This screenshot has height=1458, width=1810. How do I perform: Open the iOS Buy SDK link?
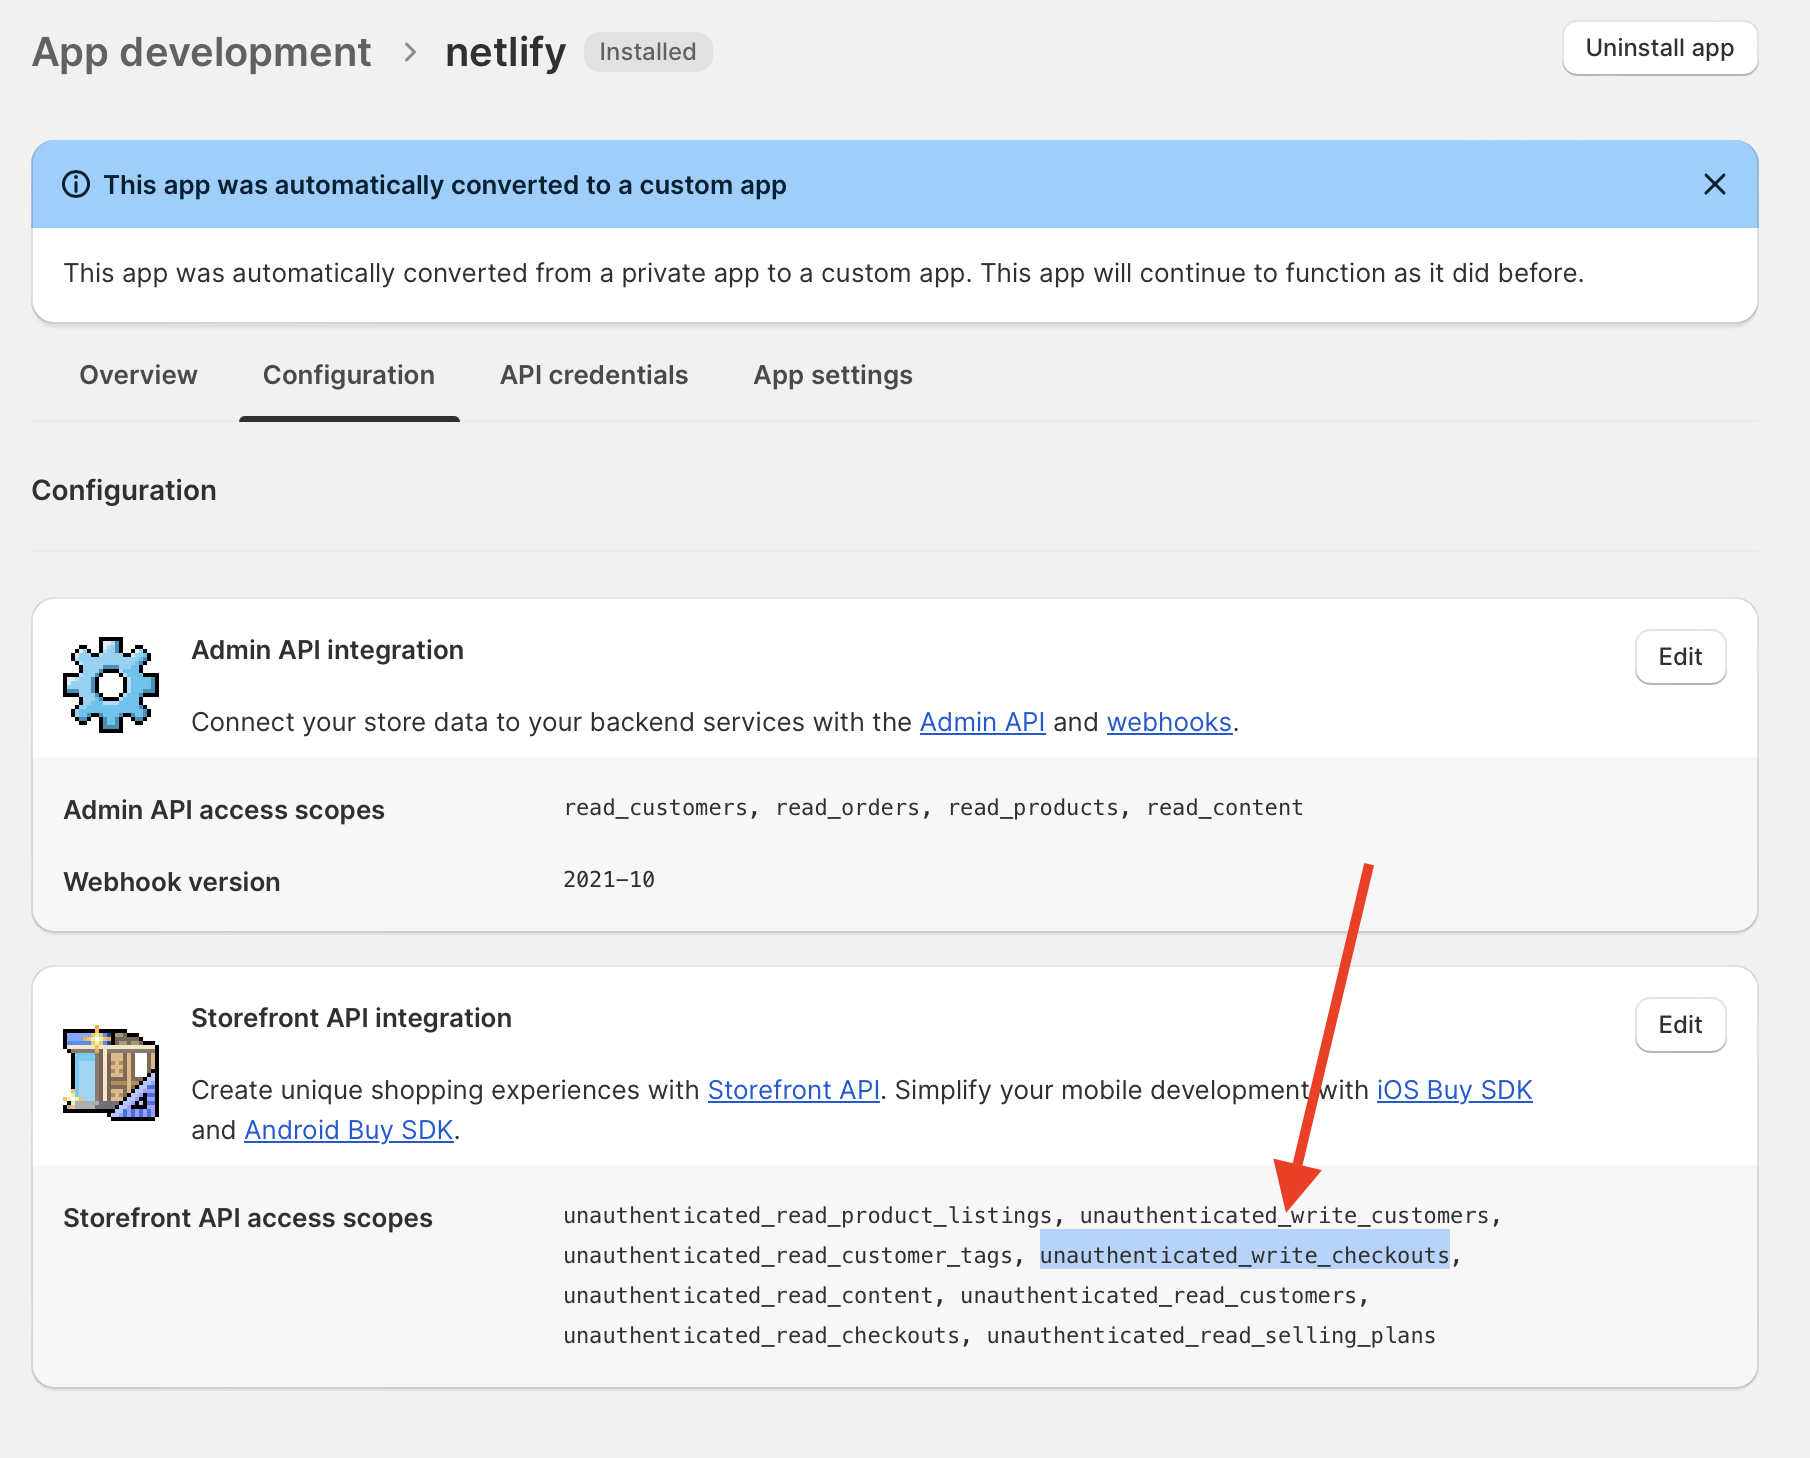pos(1454,1090)
